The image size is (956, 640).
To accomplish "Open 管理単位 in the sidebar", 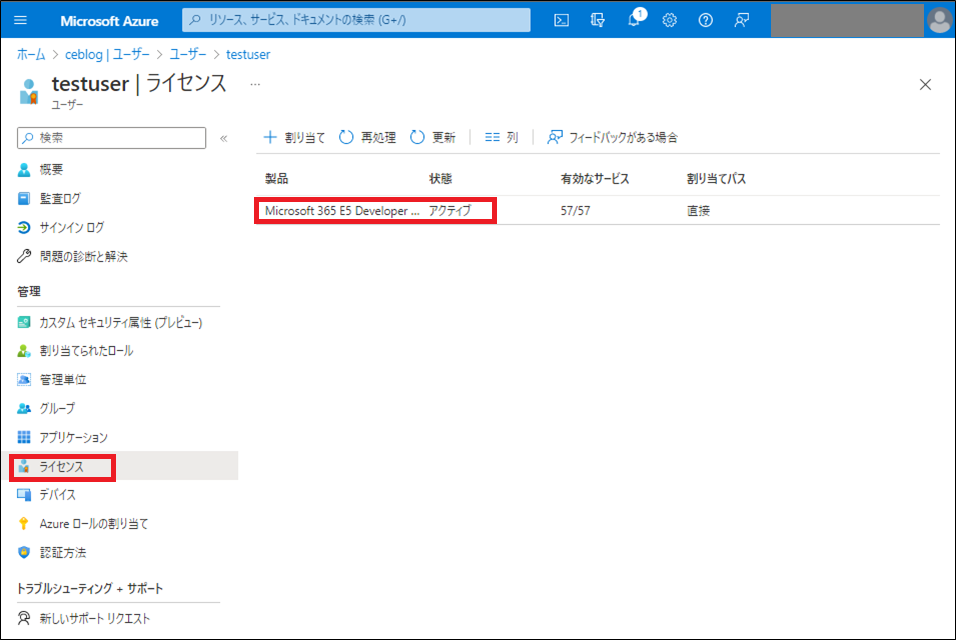I will pyautogui.click(x=52, y=379).
